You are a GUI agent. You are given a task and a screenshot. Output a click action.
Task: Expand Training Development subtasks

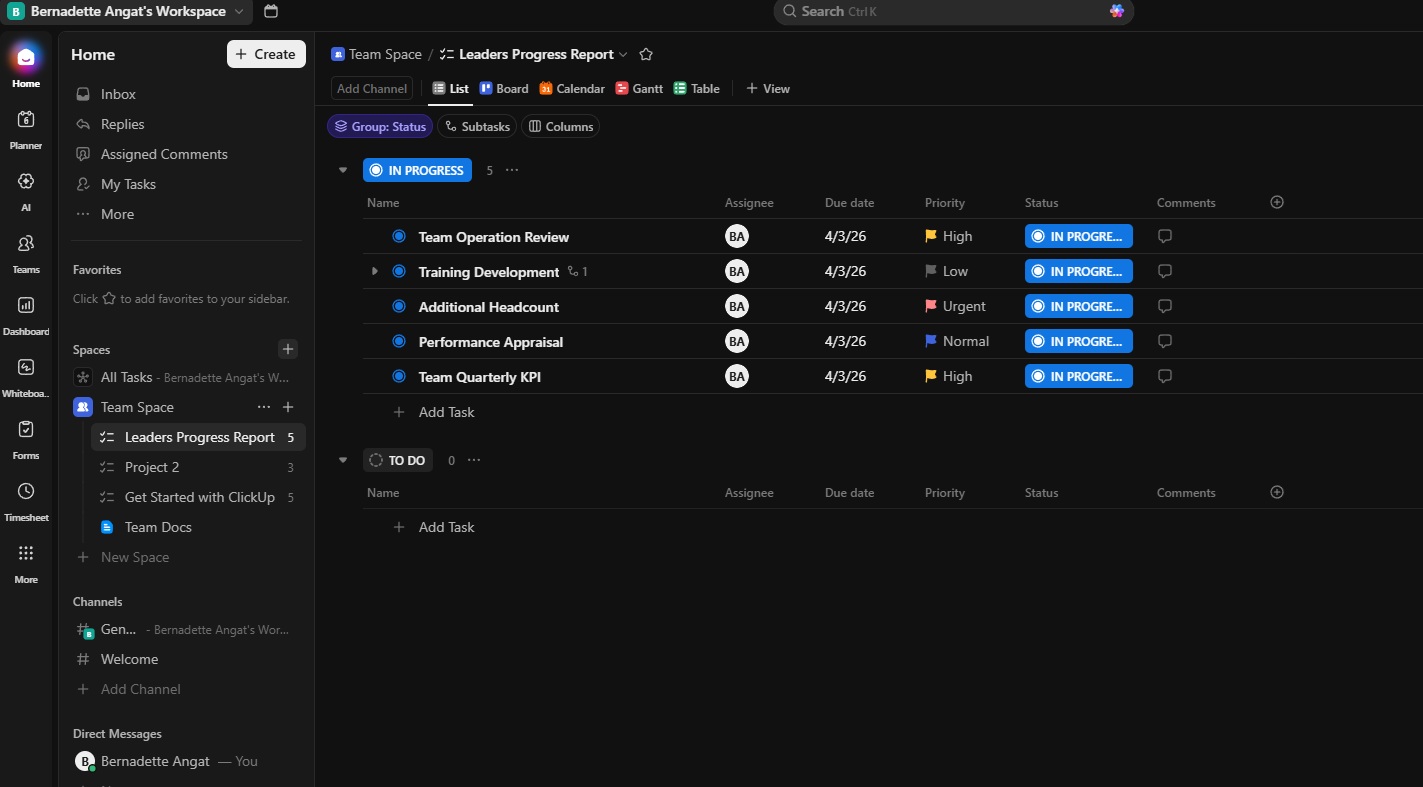click(x=375, y=272)
